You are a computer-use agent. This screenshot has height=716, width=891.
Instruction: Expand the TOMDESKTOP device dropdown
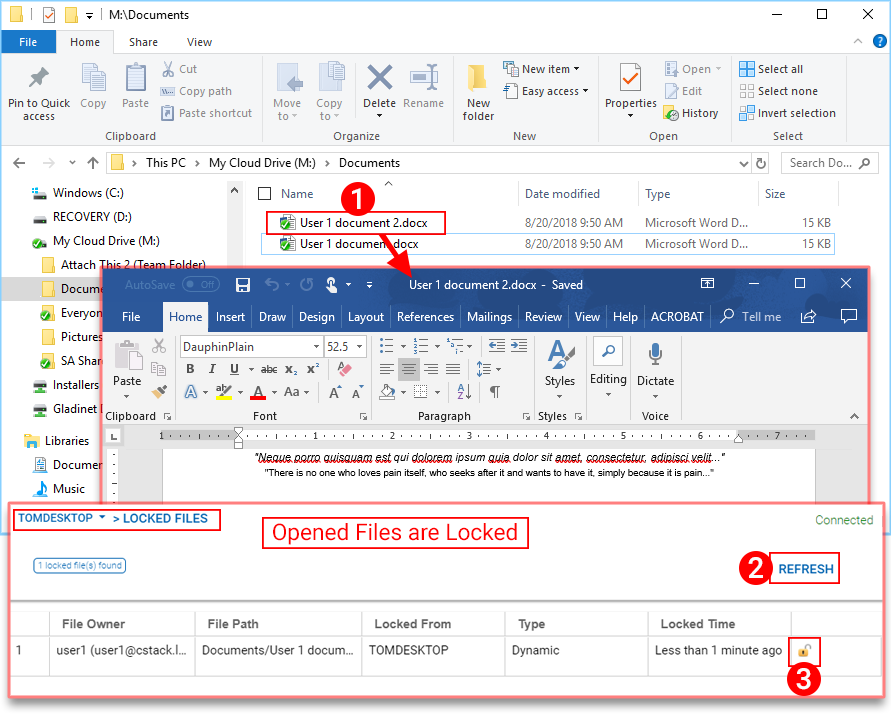(102, 518)
